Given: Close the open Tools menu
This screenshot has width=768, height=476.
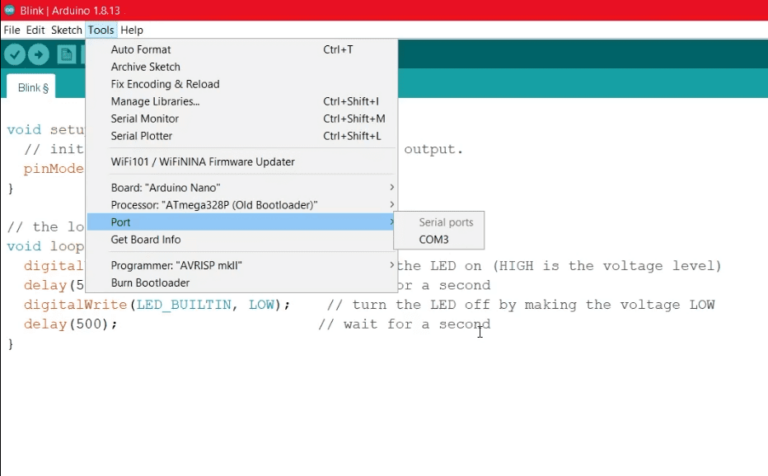Looking at the screenshot, I should pyautogui.click(x=101, y=30).
